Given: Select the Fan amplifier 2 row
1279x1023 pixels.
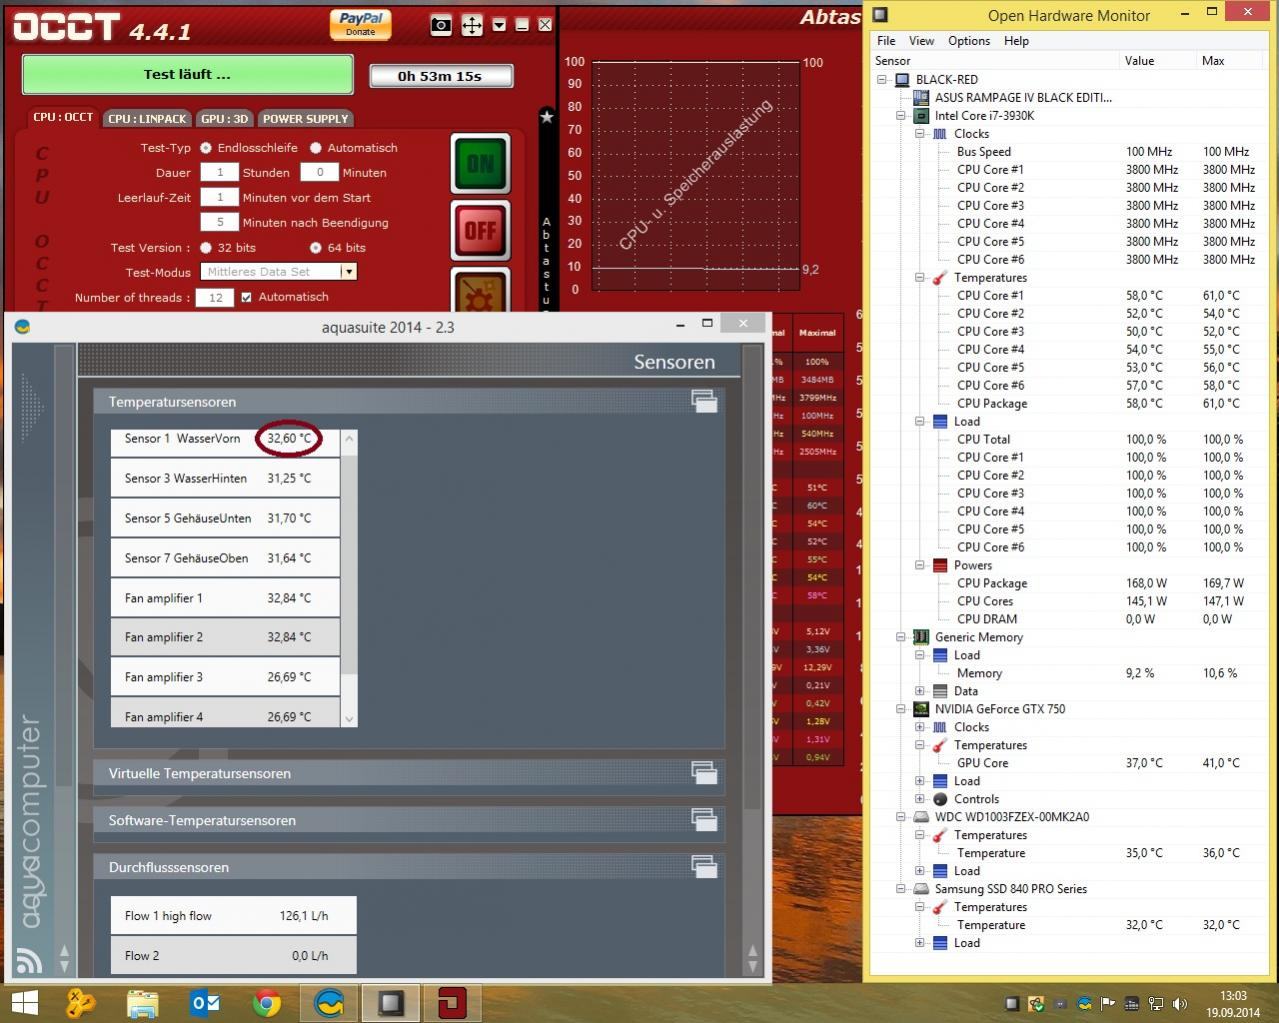Looking at the screenshot, I should coord(225,637).
